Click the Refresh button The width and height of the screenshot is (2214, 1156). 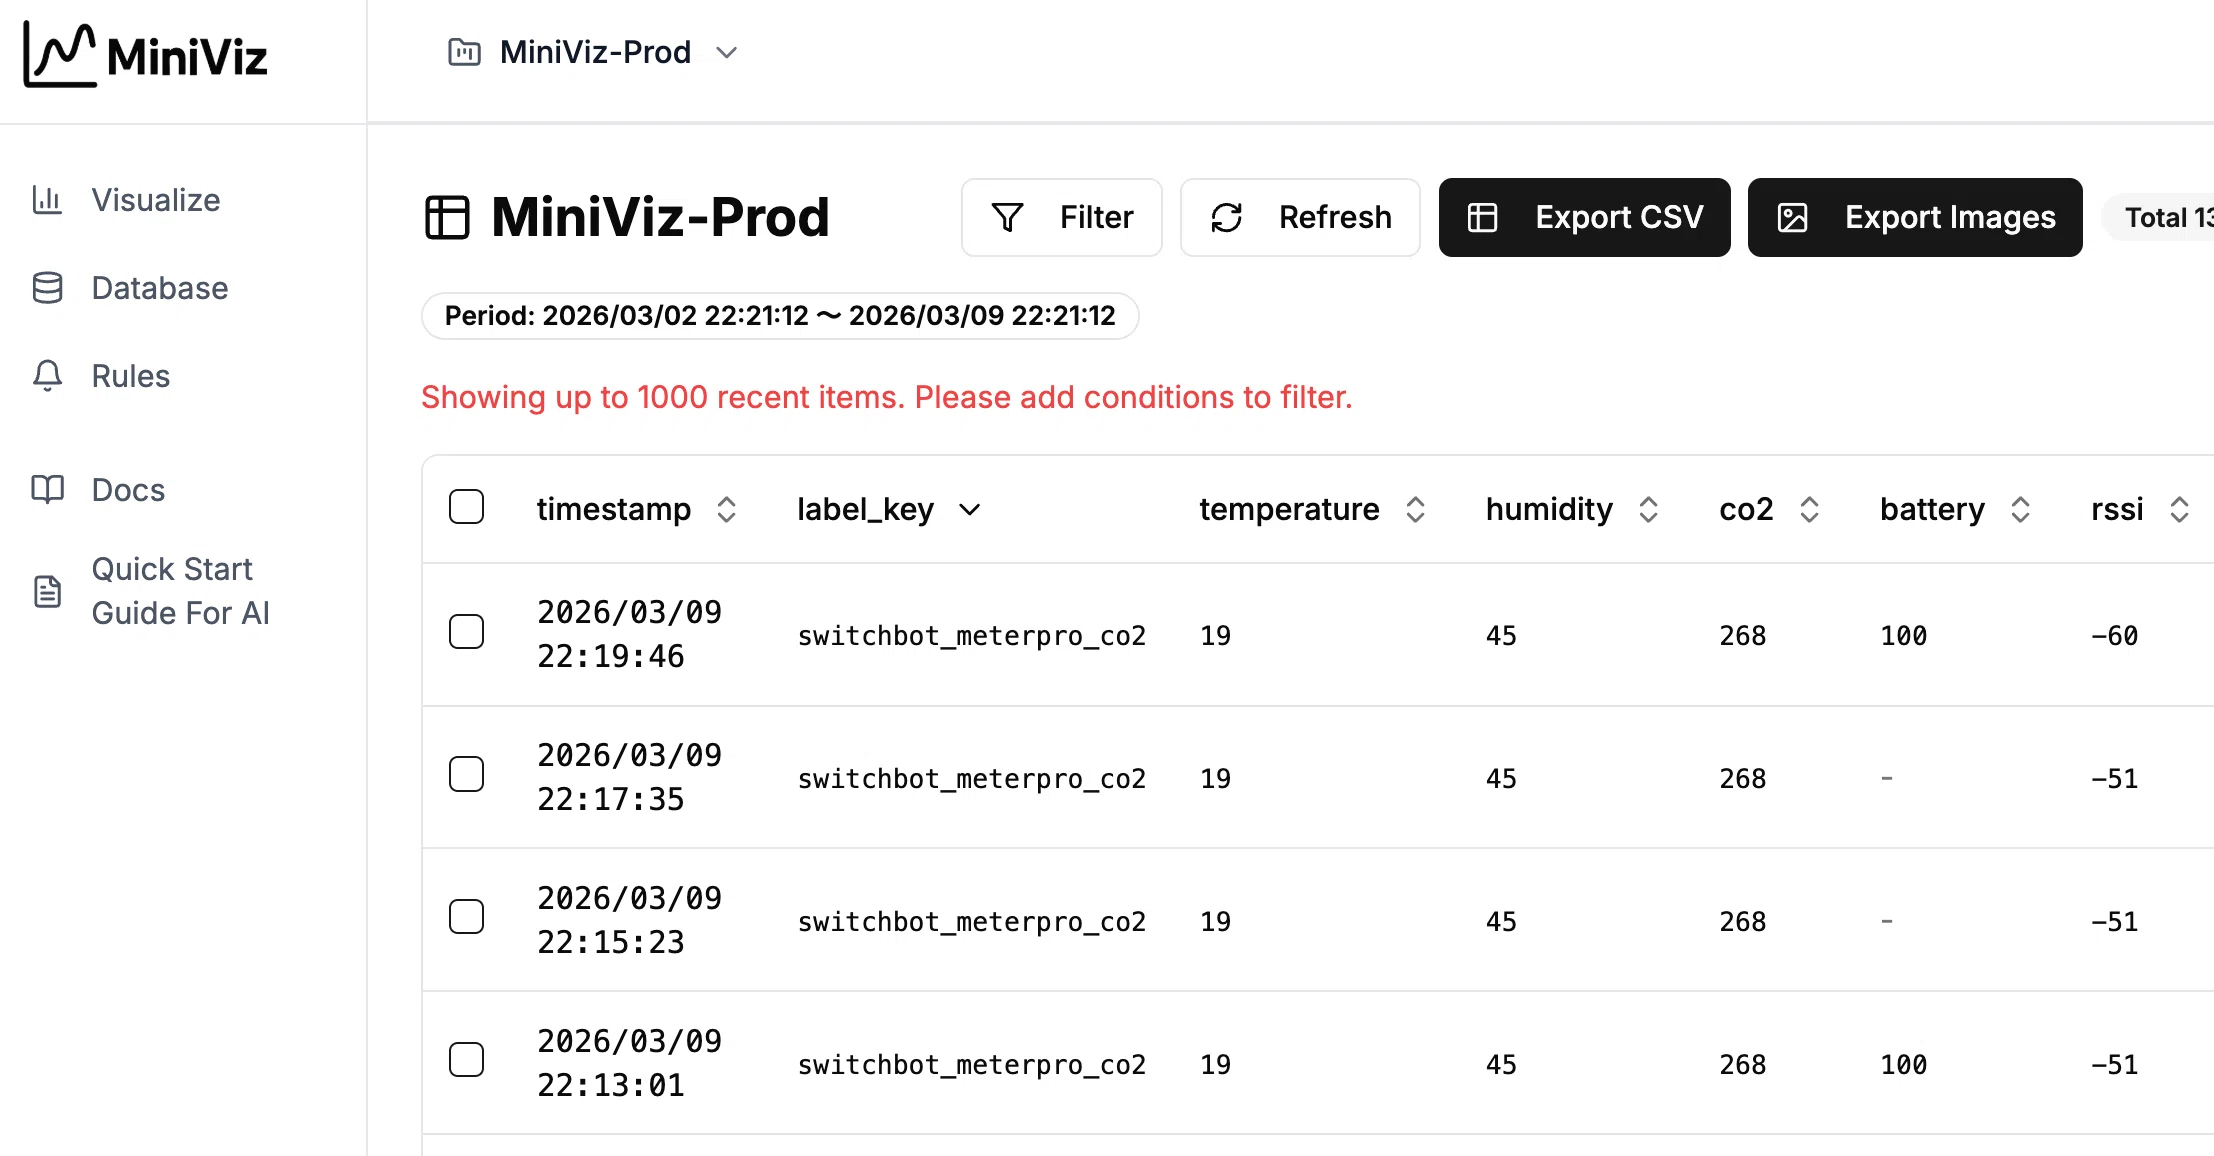click(x=1300, y=217)
